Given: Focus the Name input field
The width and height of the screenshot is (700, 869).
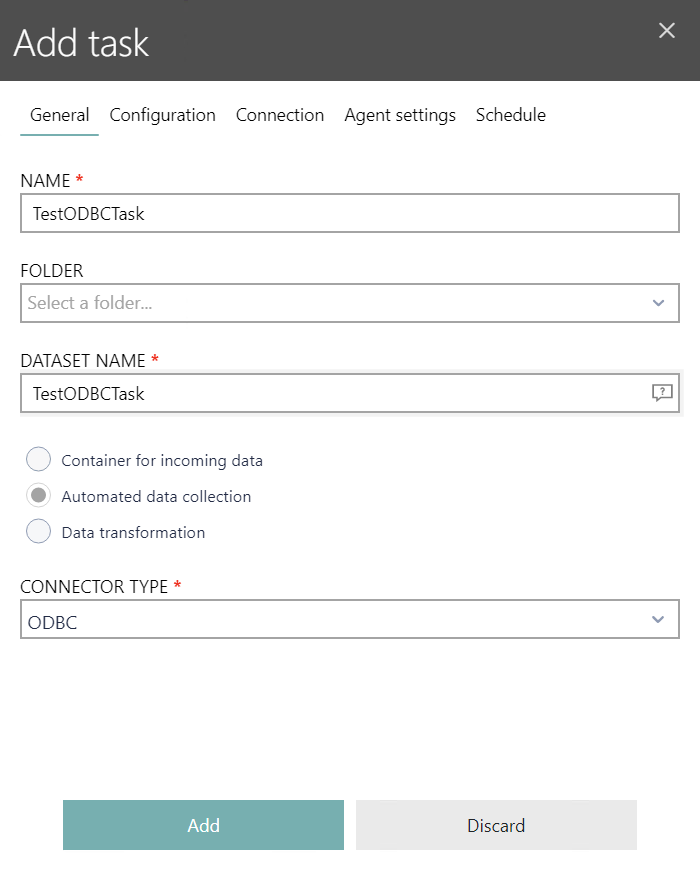Looking at the screenshot, I should [350, 213].
